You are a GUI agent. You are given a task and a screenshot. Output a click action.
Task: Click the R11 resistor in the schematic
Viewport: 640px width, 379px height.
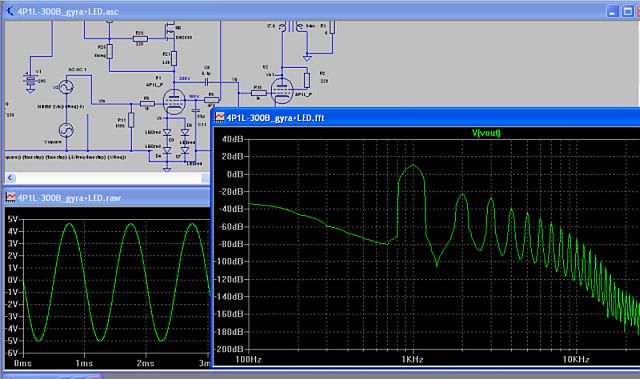point(131,120)
